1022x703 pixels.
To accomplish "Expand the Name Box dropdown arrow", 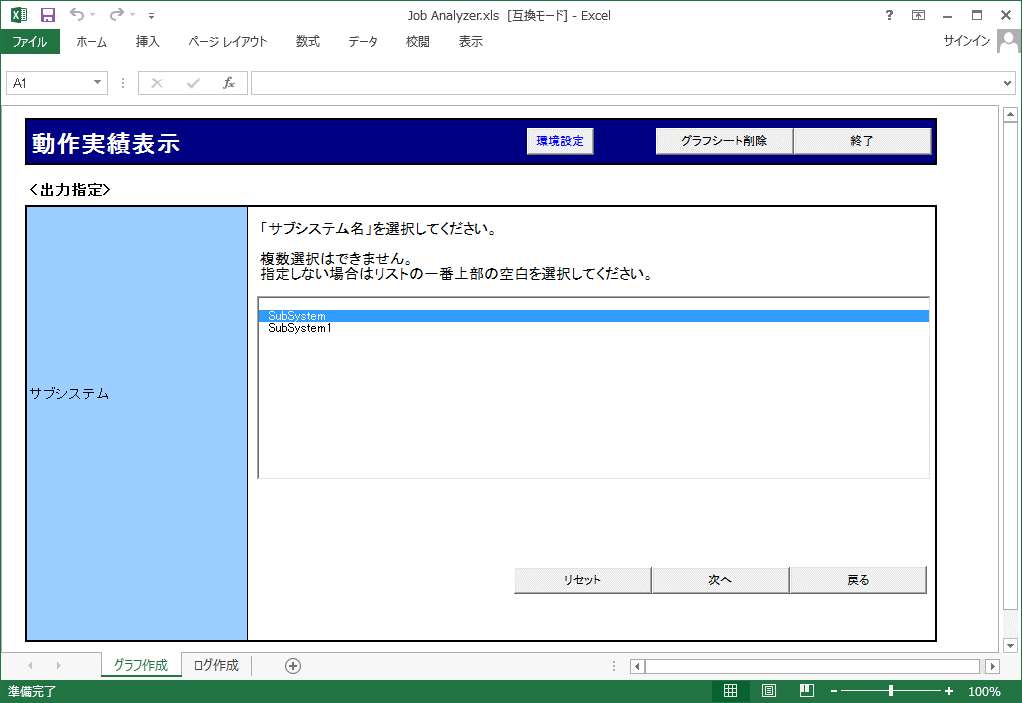I will [98, 83].
